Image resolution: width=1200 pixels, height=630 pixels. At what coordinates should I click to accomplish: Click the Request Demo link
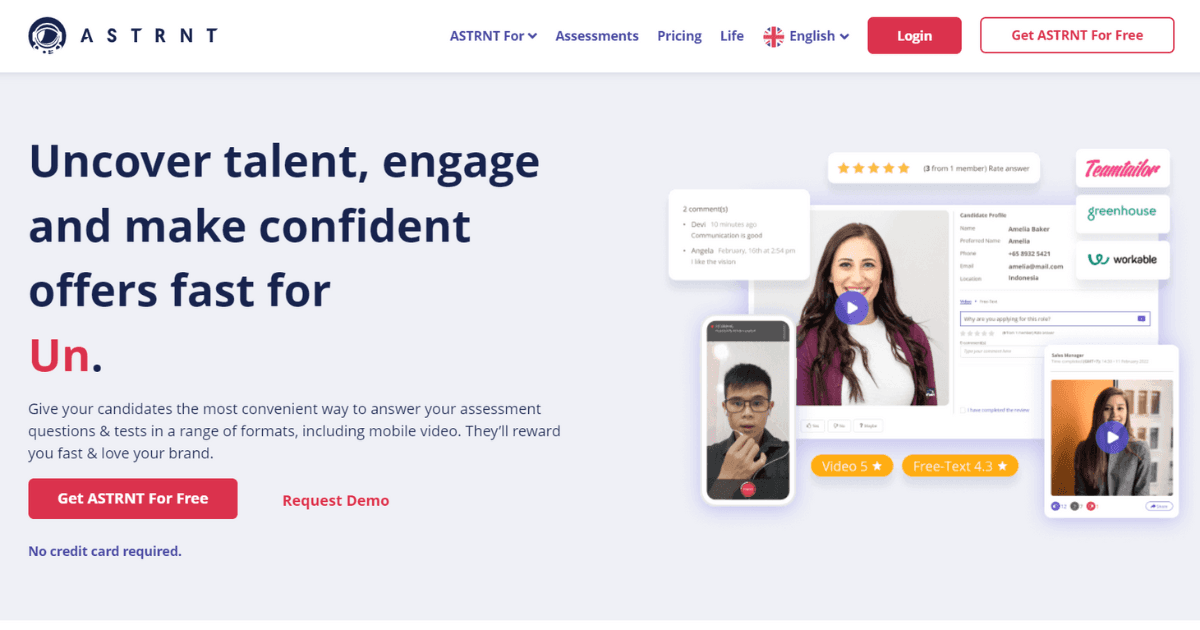(x=336, y=501)
